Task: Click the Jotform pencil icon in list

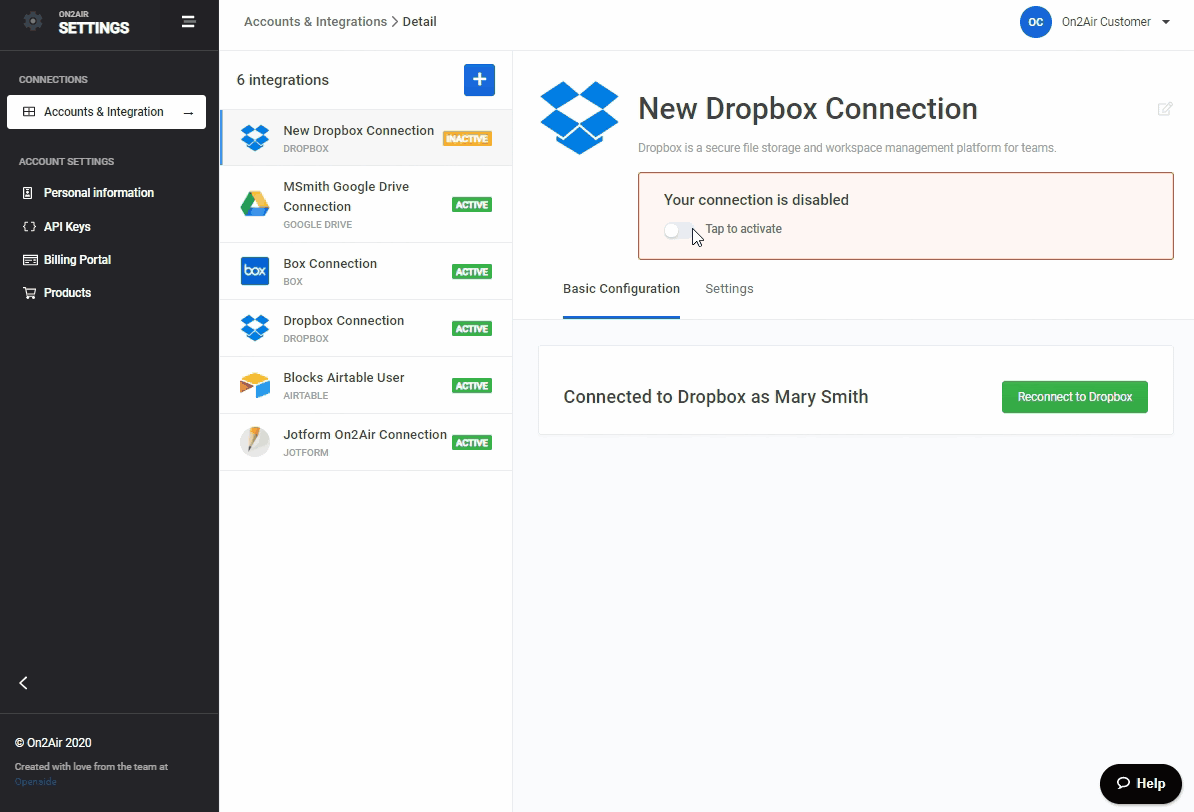Action: [x=255, y=442]
